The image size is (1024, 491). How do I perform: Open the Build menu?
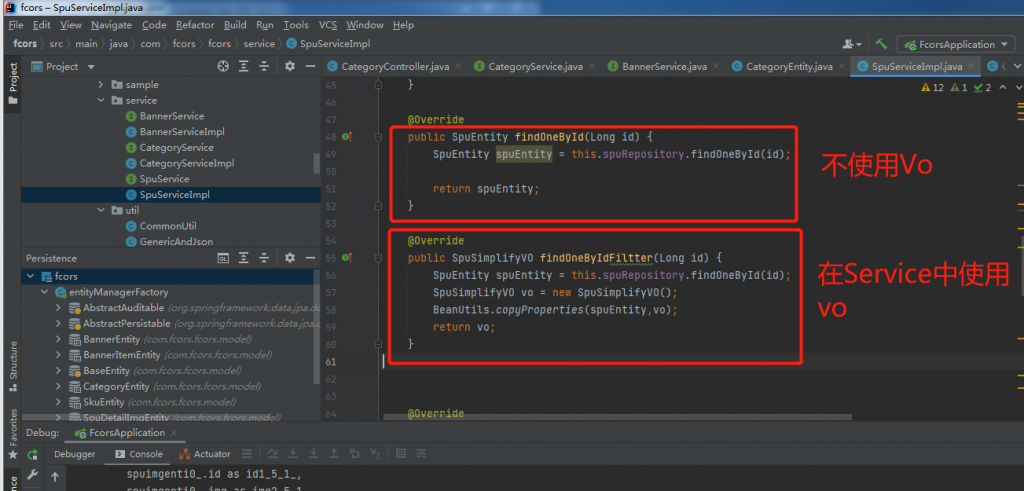point(235,25)
